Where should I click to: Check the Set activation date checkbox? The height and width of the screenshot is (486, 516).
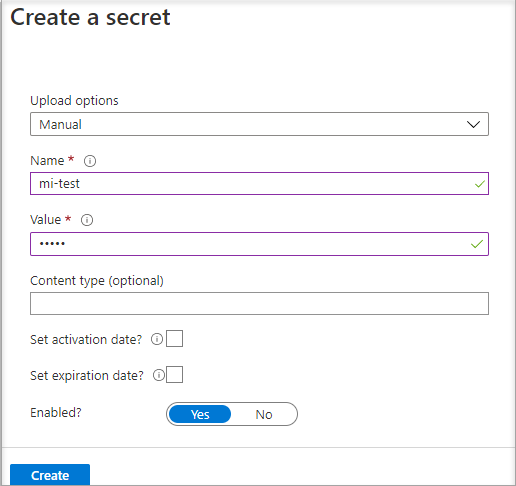tap(174, 339)
